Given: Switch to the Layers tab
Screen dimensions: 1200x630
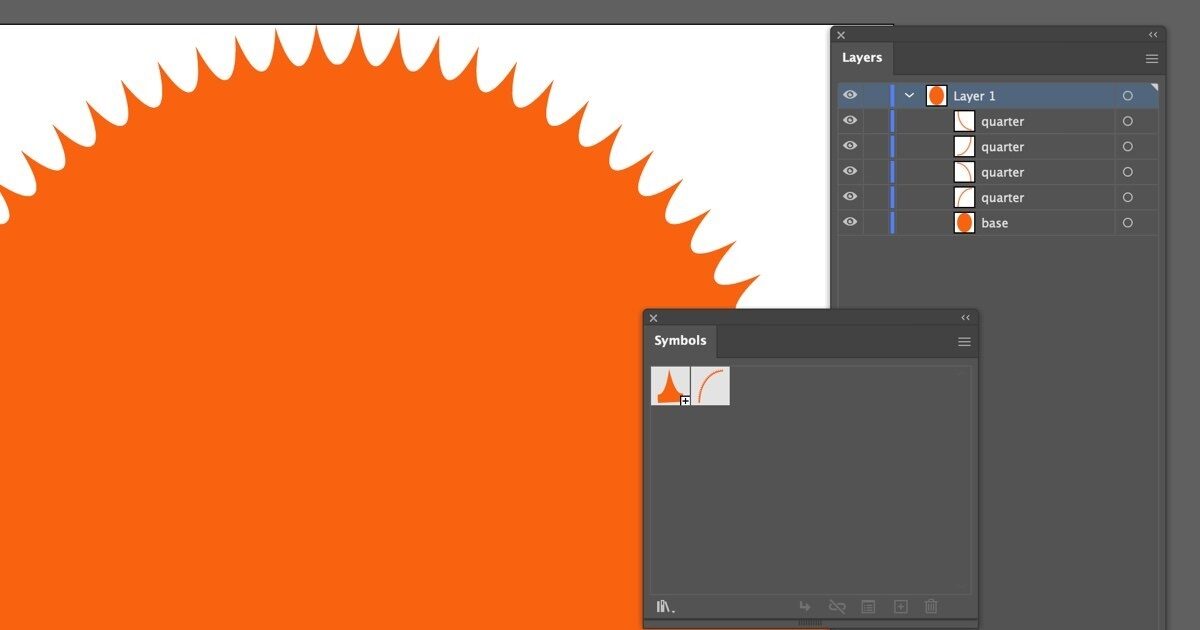Looking at the screenshot, I should 861,57.
